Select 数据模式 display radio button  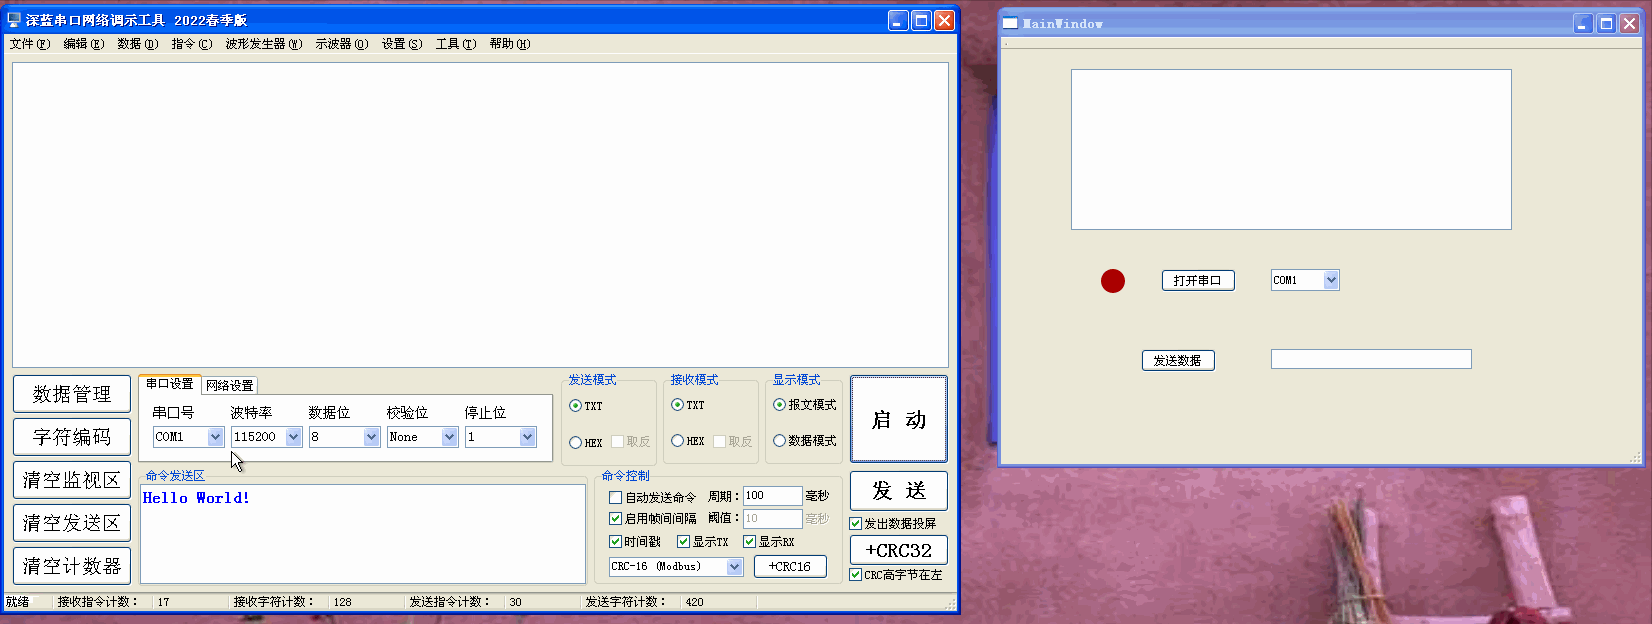[x=779, y=441]
